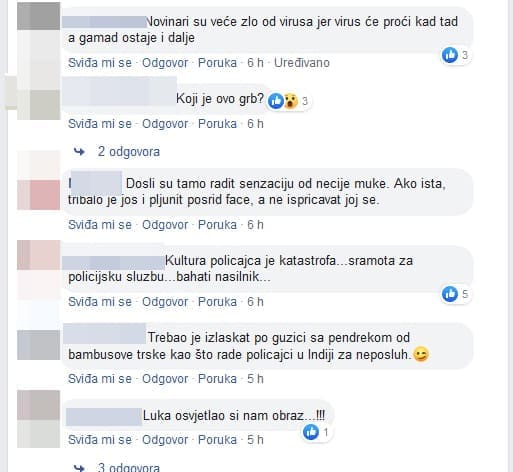Click 'Odgovor' under Kultura policajca comment

165,302
